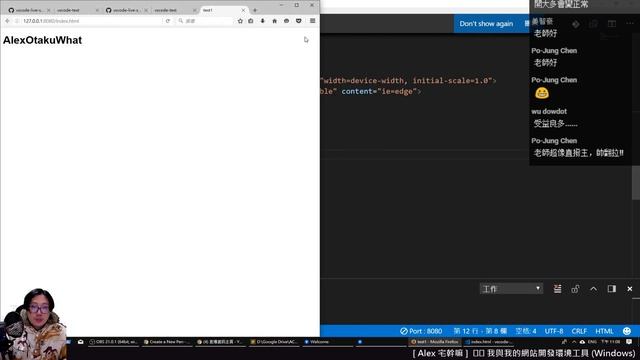
Task: Open Create a New Pen taskbar item
Action: click(x=167, y=342)
